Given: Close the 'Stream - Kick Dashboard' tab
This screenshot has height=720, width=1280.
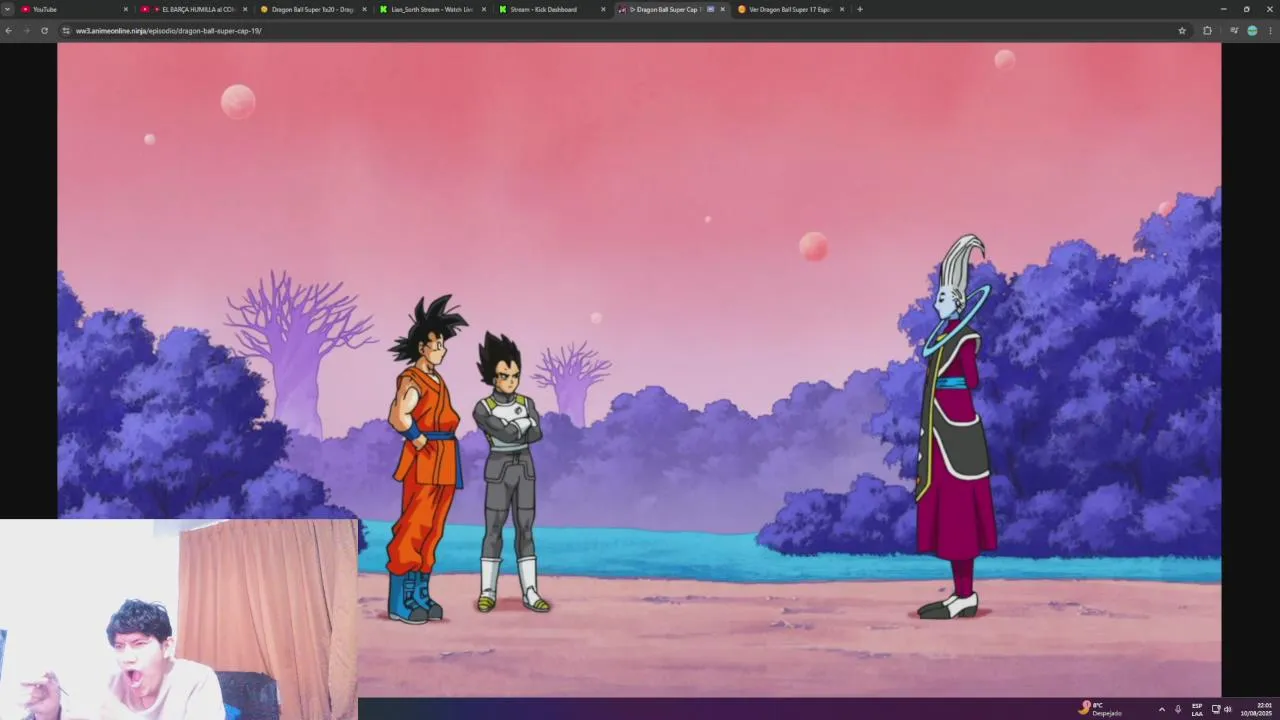Looking at the screenshot, I should [x=603, y=9].
